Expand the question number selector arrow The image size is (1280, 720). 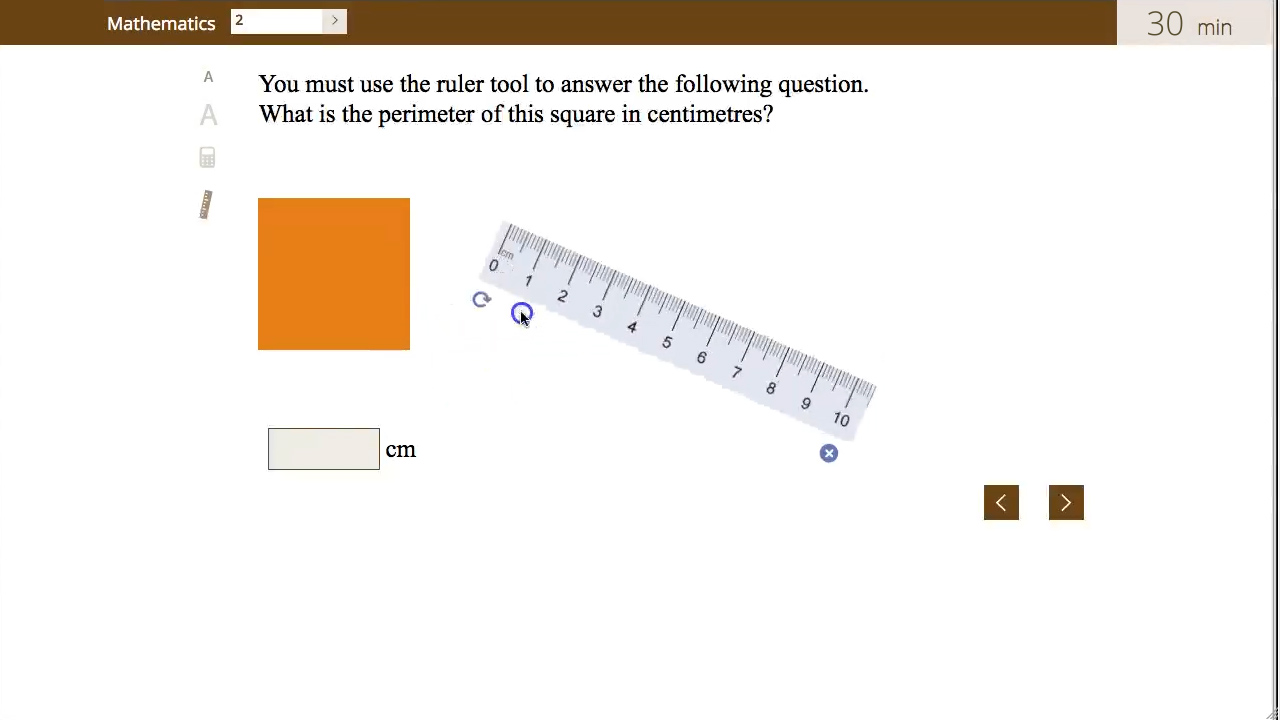point(335,21)
